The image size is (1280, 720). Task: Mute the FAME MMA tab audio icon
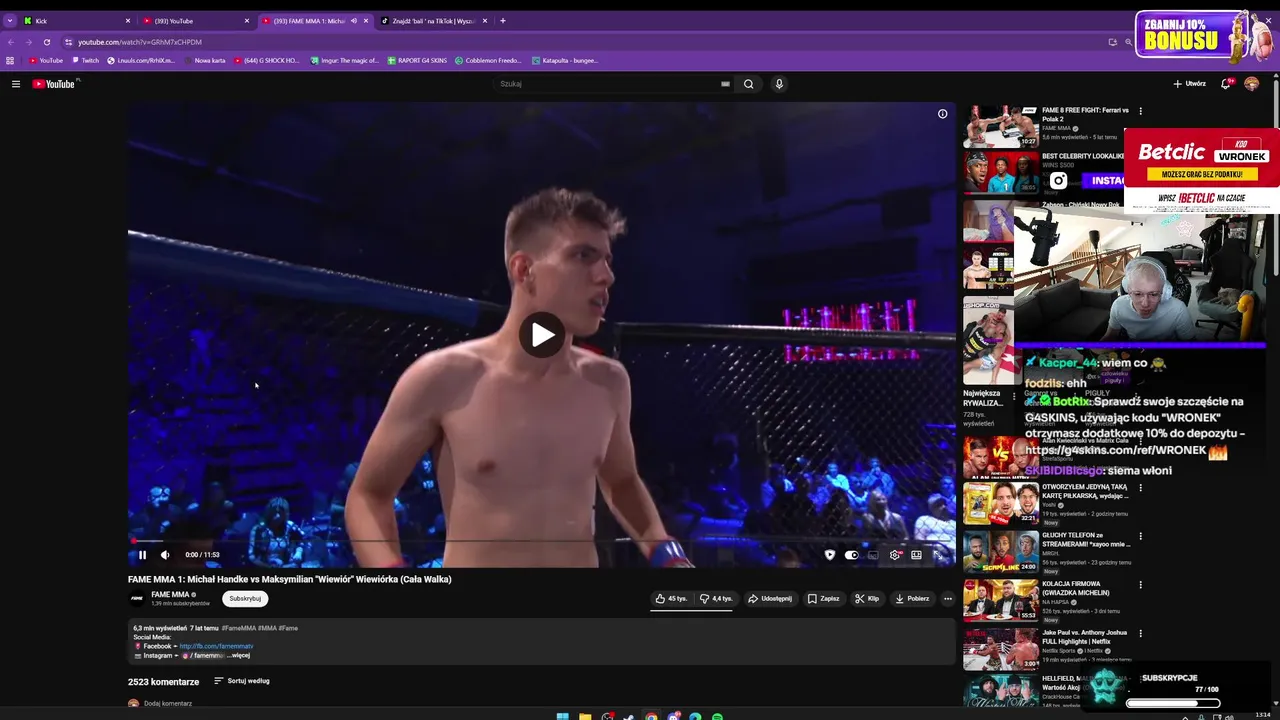click(x=353, y=21)
